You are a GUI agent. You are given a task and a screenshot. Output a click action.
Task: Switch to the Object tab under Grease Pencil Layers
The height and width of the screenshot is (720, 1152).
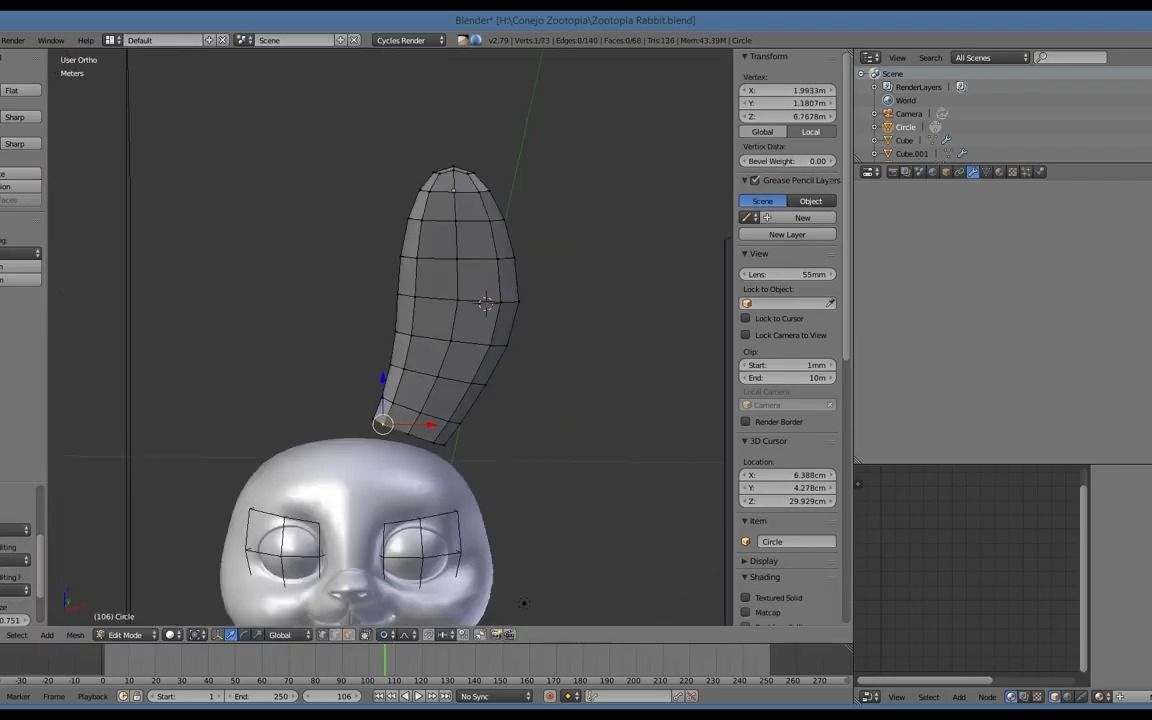(x=810, y=201)
